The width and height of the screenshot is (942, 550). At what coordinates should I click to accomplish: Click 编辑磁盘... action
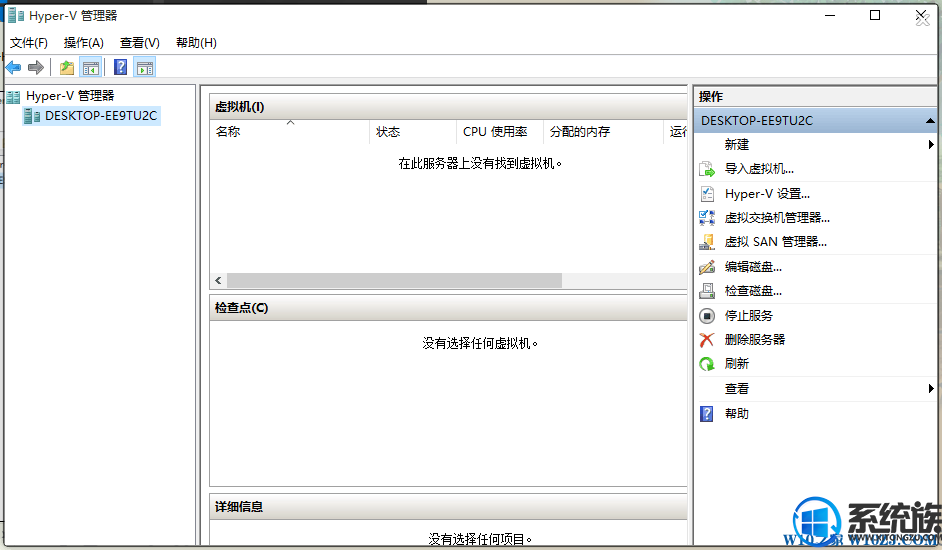pyautogui.click(x=753, y=267)
